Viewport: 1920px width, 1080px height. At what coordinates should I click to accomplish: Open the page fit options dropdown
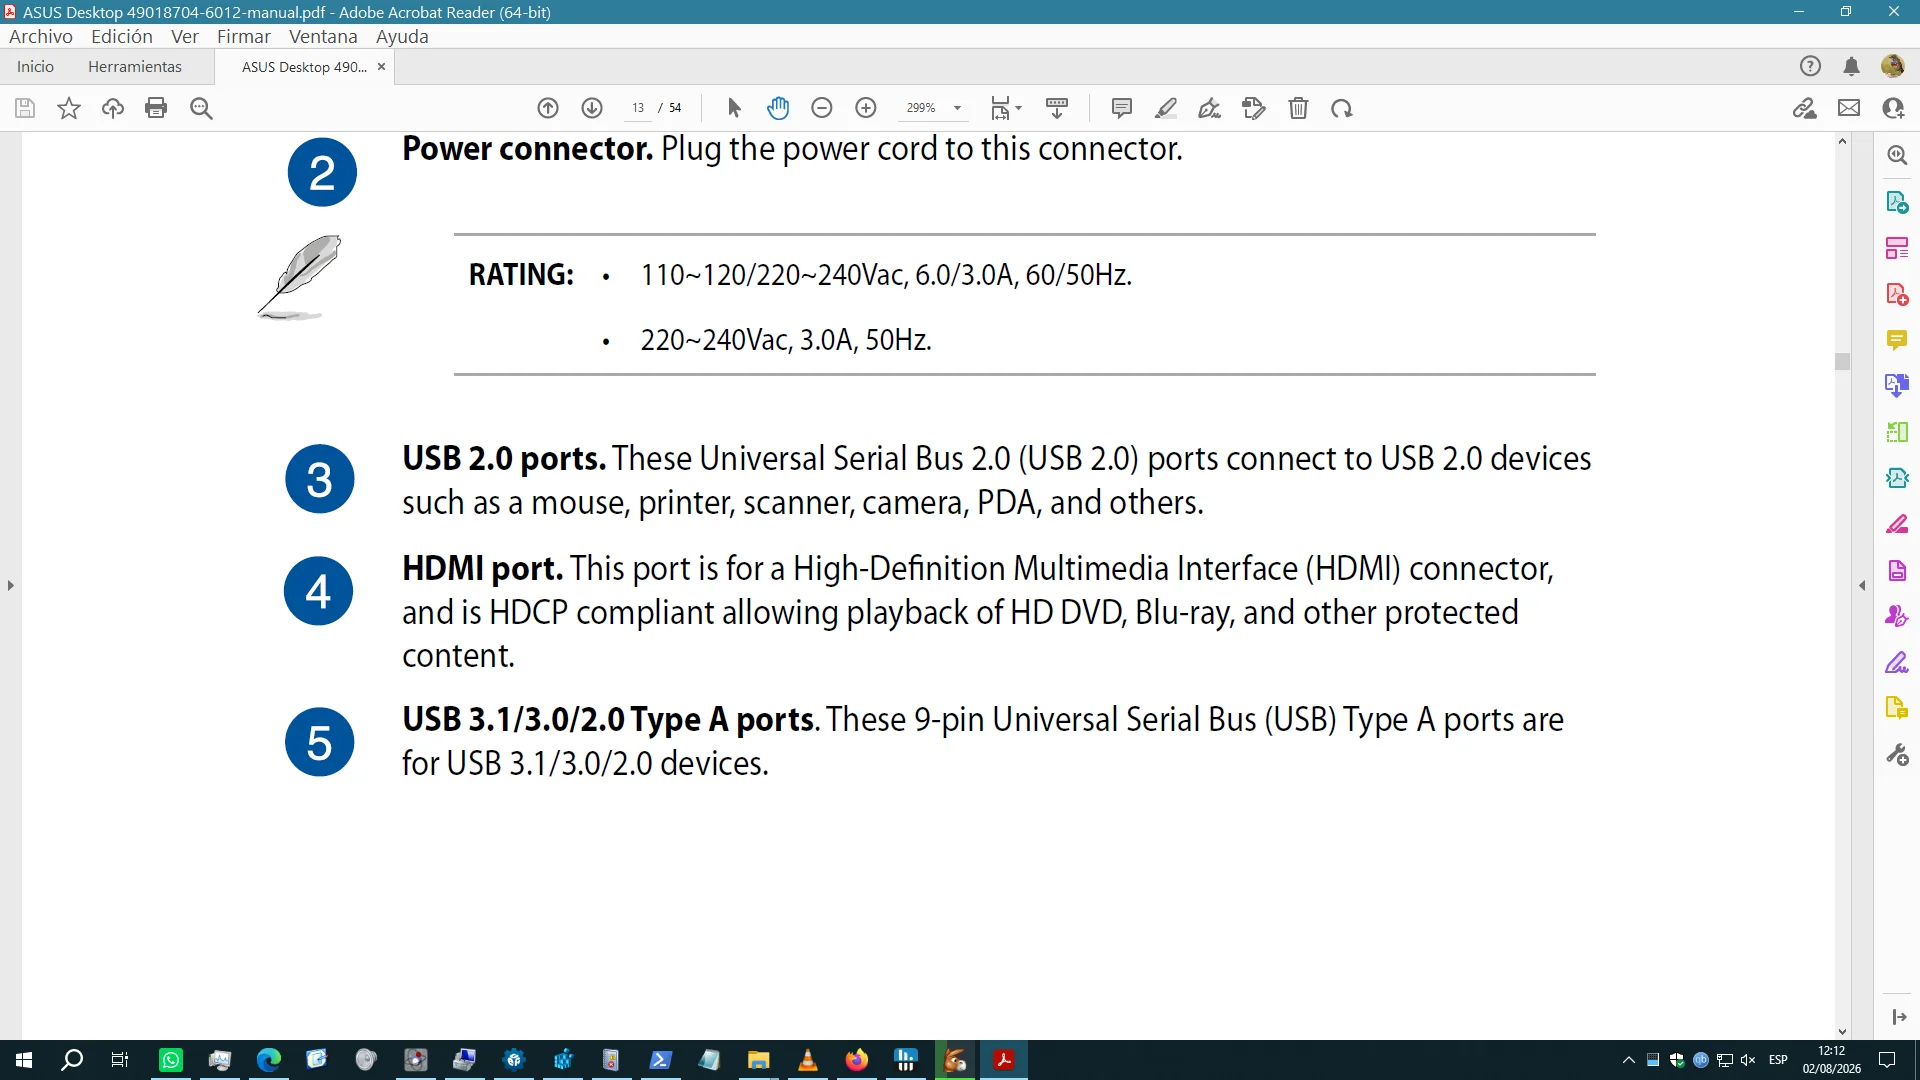pos(1006,108)
